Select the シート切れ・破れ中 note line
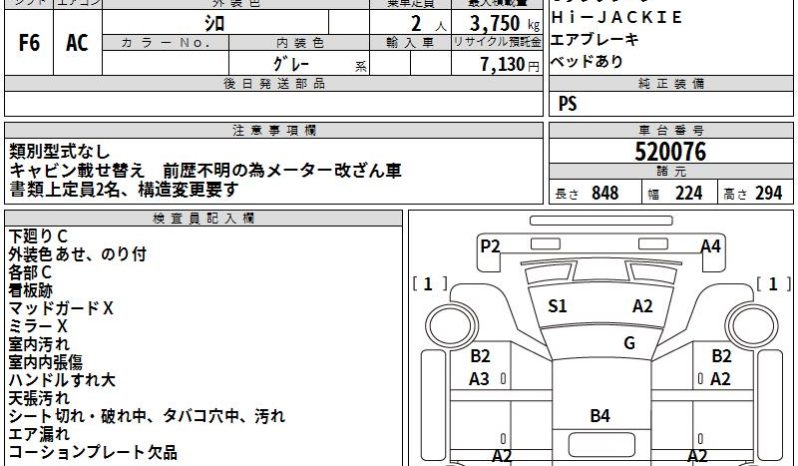The image size is (798, 466). [147, 416]
